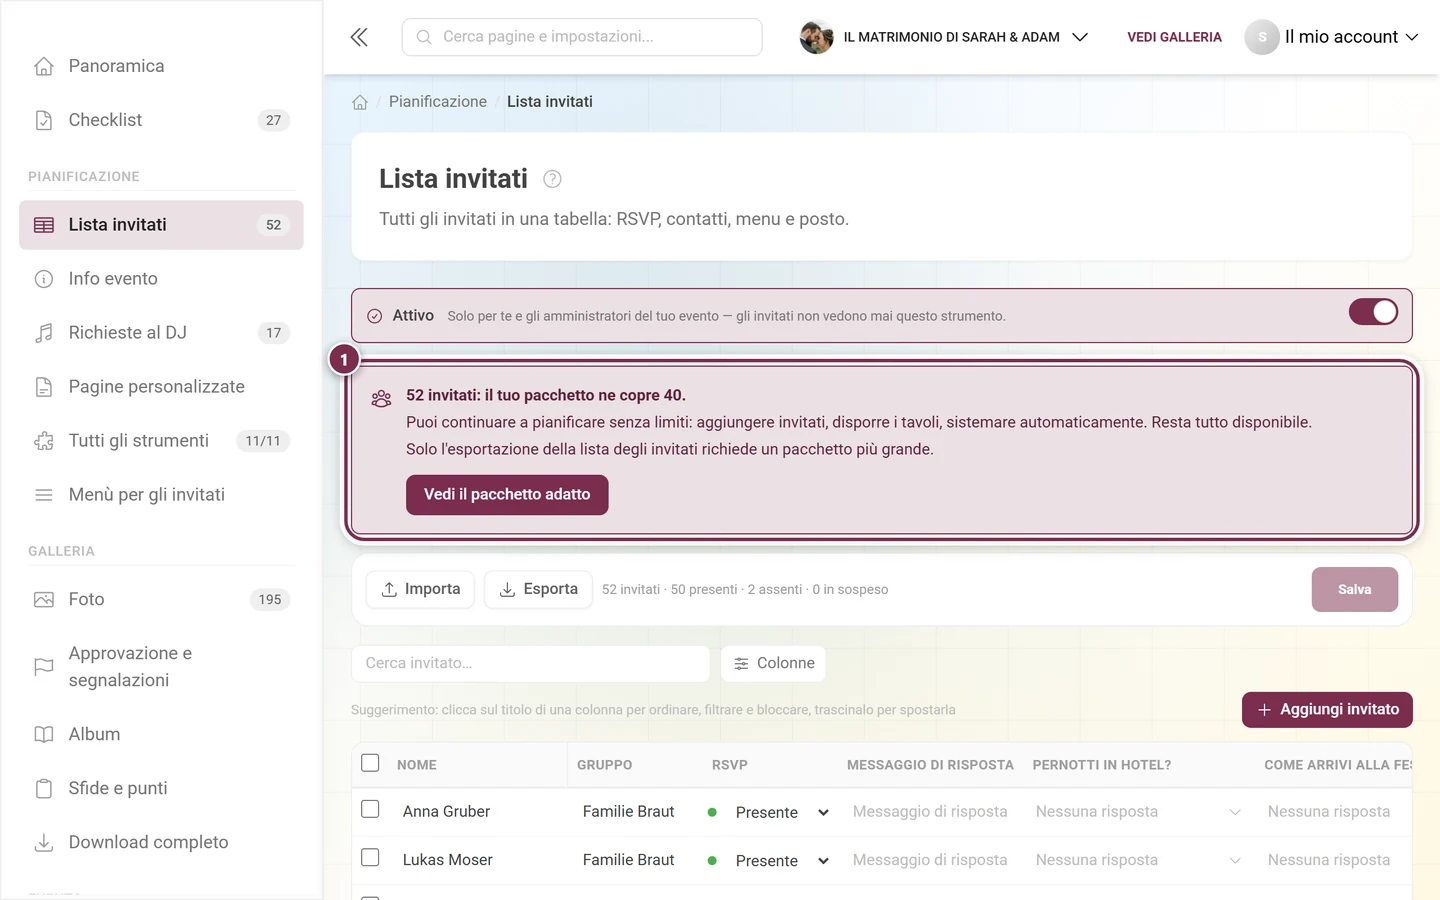Screen dimensions: 1440x900
Task: Click the Checklist document icon
Action: pos(44,120)
